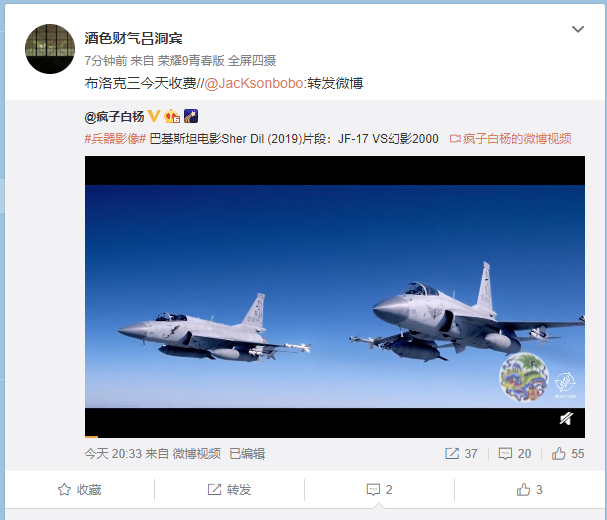607x520 pixels.
Task: Click the crown membership badge icon
Action: pos(171,116)
